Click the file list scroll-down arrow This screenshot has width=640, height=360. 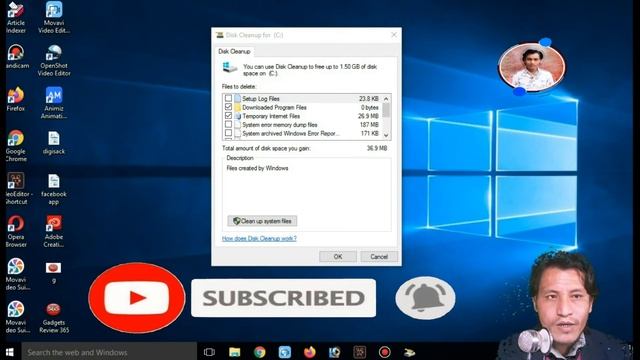point(386,136)
